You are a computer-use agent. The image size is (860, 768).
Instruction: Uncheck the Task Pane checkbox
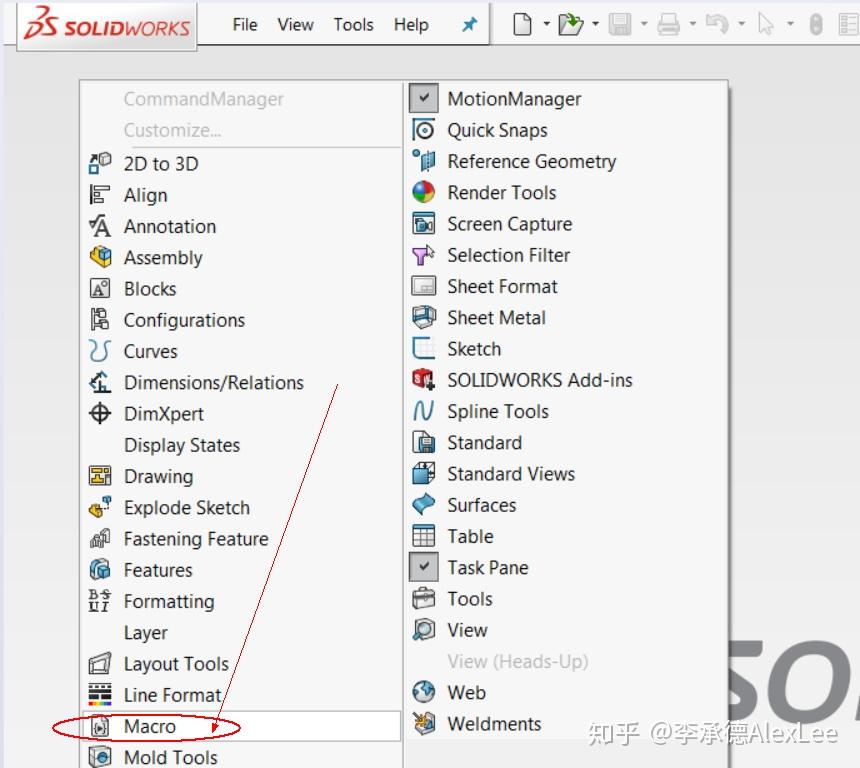[x=424, y=567]
